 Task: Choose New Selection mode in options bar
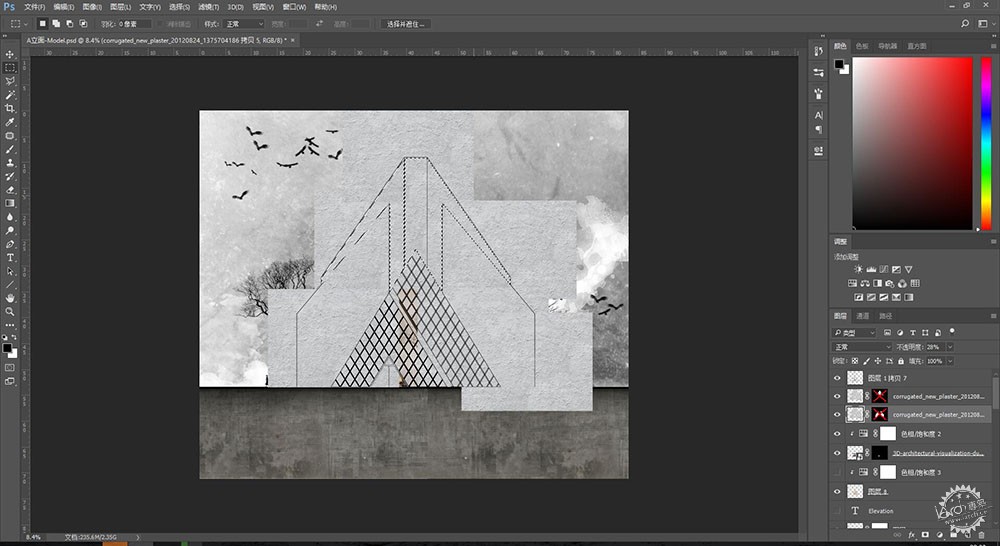(43, 24)
